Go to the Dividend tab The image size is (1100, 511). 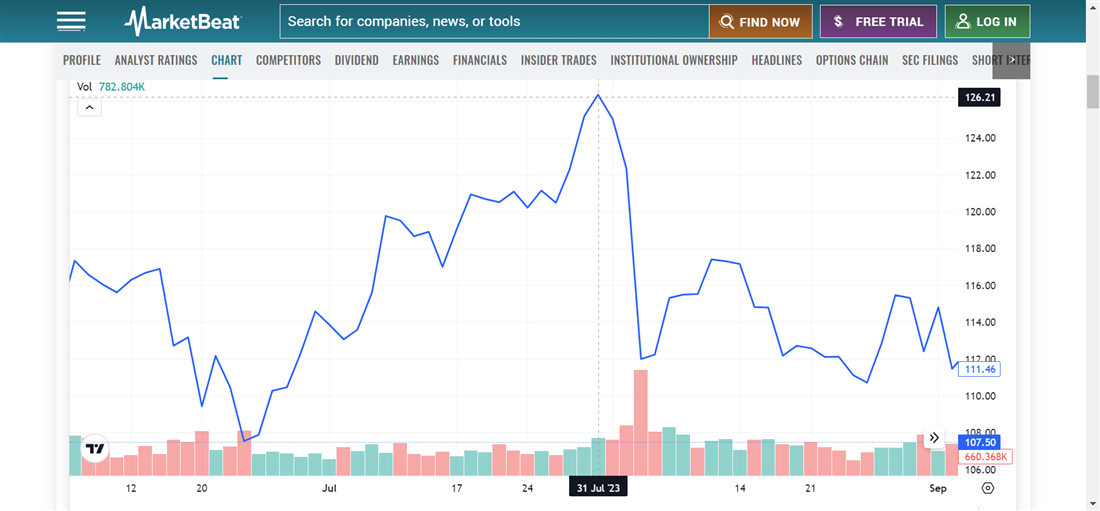pyautogui.click(x=357, y=60)
